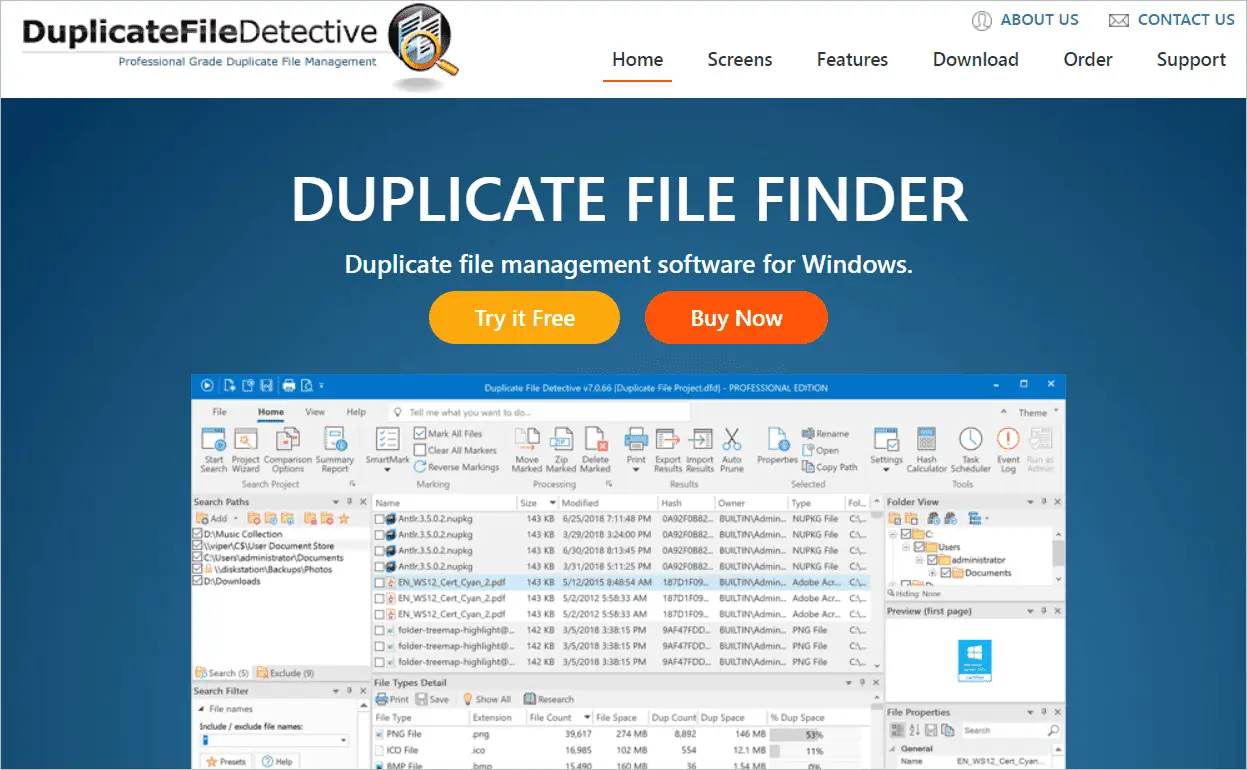
Task: Open the Size column header dropdown arrow
Action: (x=551, y=503)
